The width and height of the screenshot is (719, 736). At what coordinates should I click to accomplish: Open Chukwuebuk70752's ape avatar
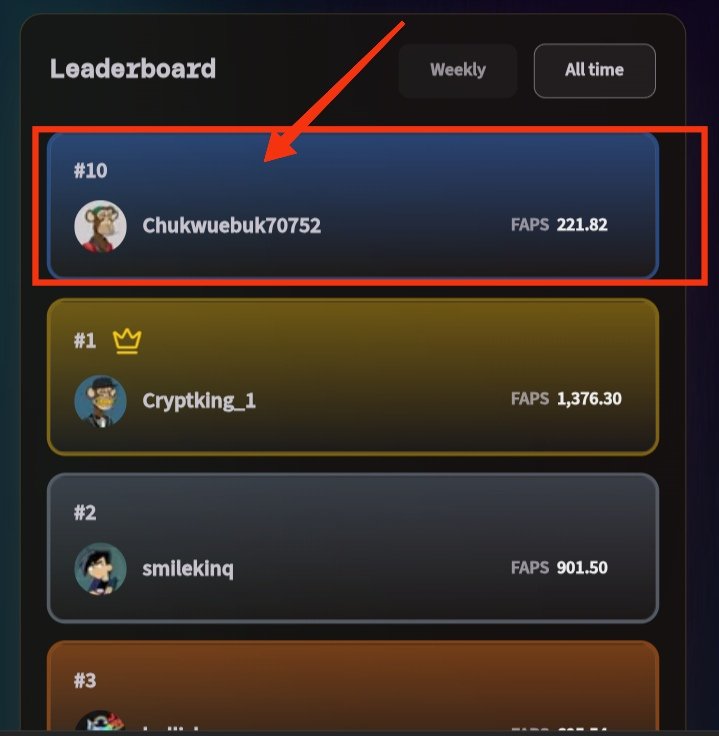pyautogui.click(x=100, y=226)
